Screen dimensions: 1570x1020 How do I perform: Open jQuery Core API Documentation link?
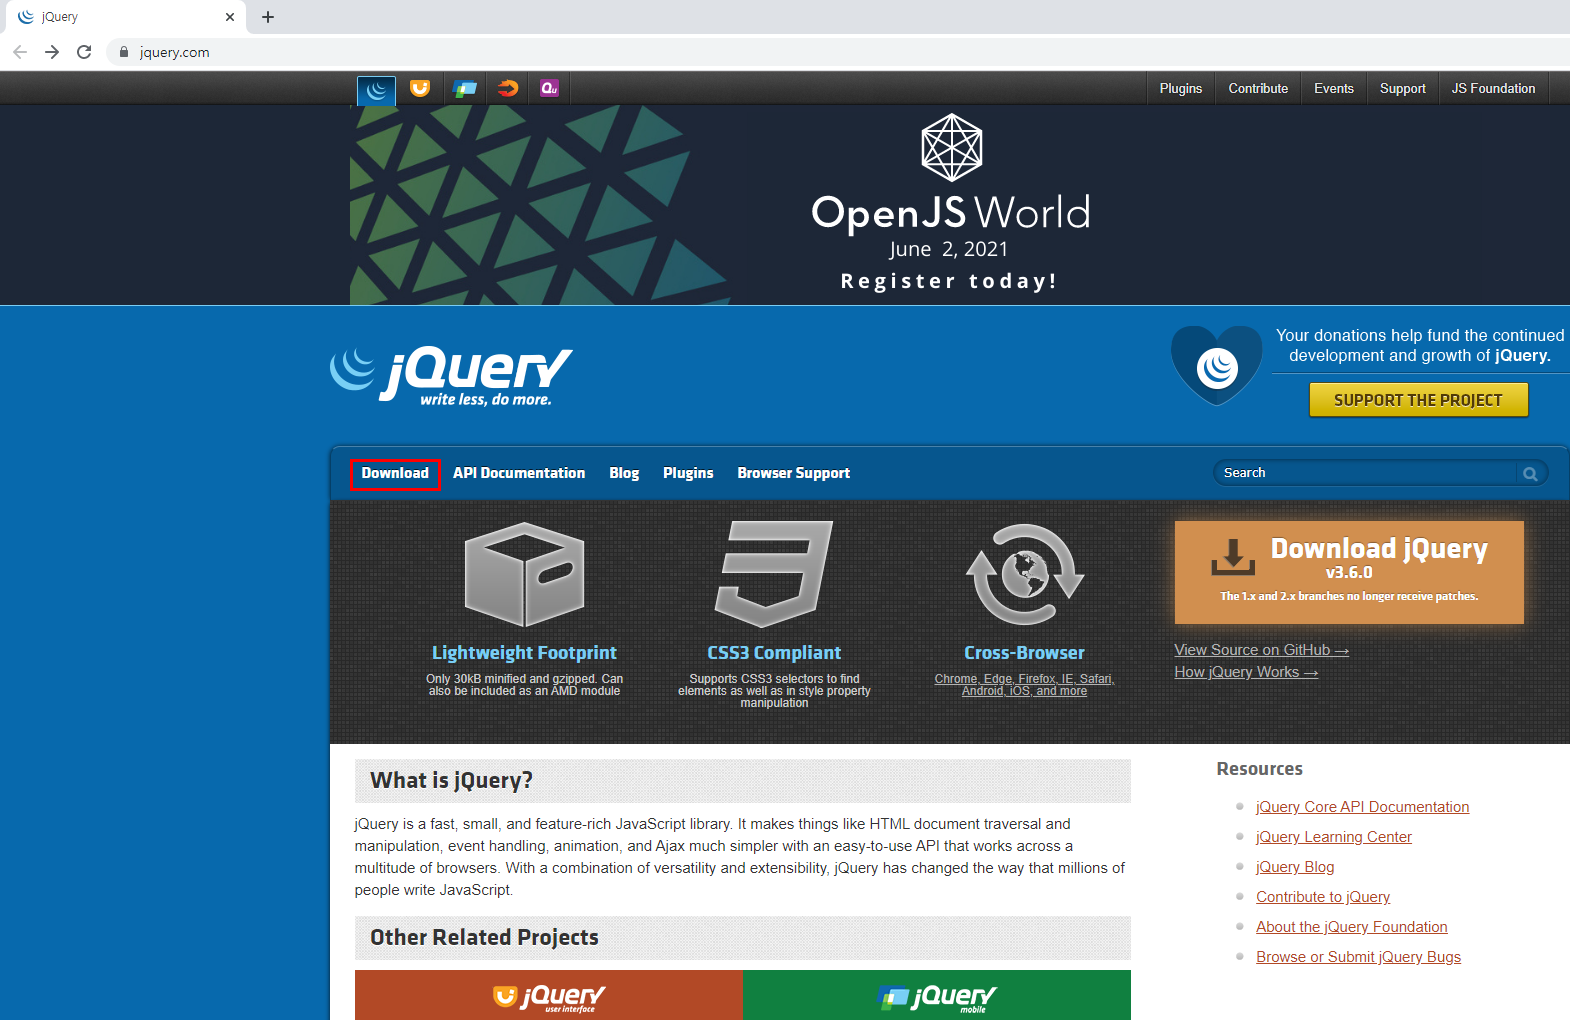[x=1362, y=807]
